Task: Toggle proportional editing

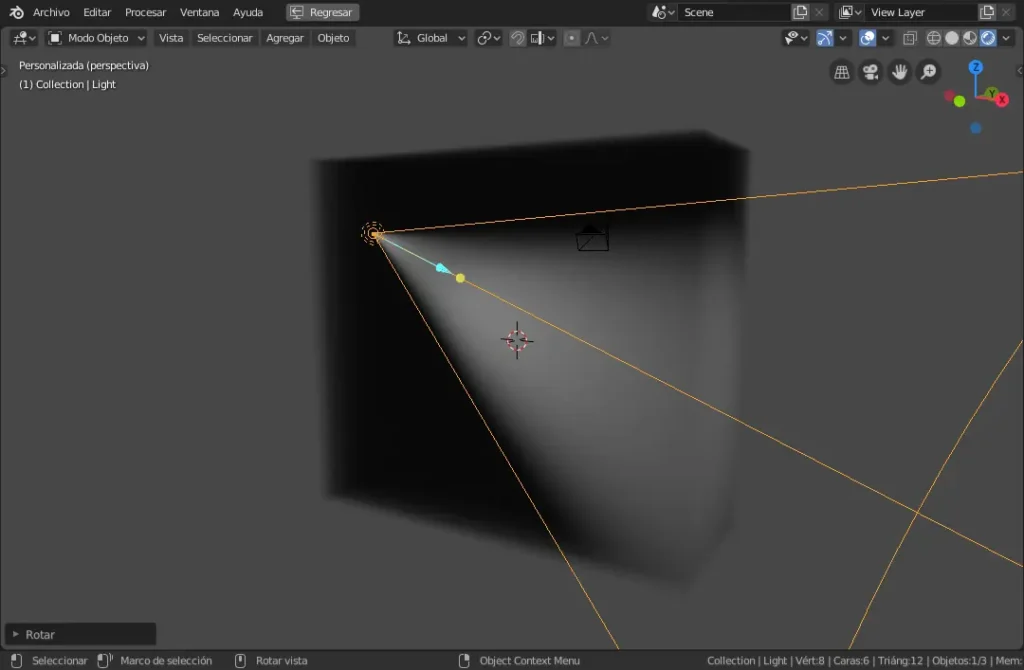Action: coord(571,38)
